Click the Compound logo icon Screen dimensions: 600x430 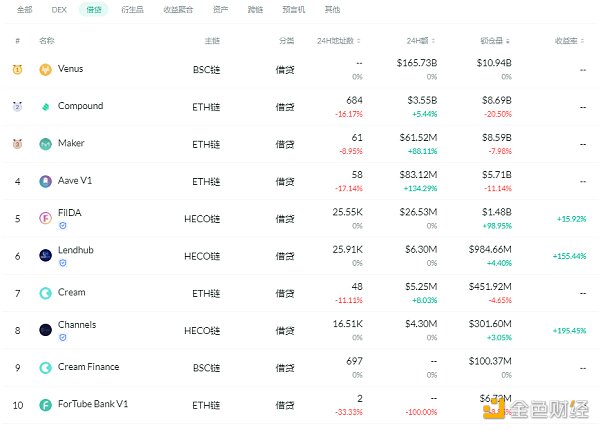click(46, 106)
